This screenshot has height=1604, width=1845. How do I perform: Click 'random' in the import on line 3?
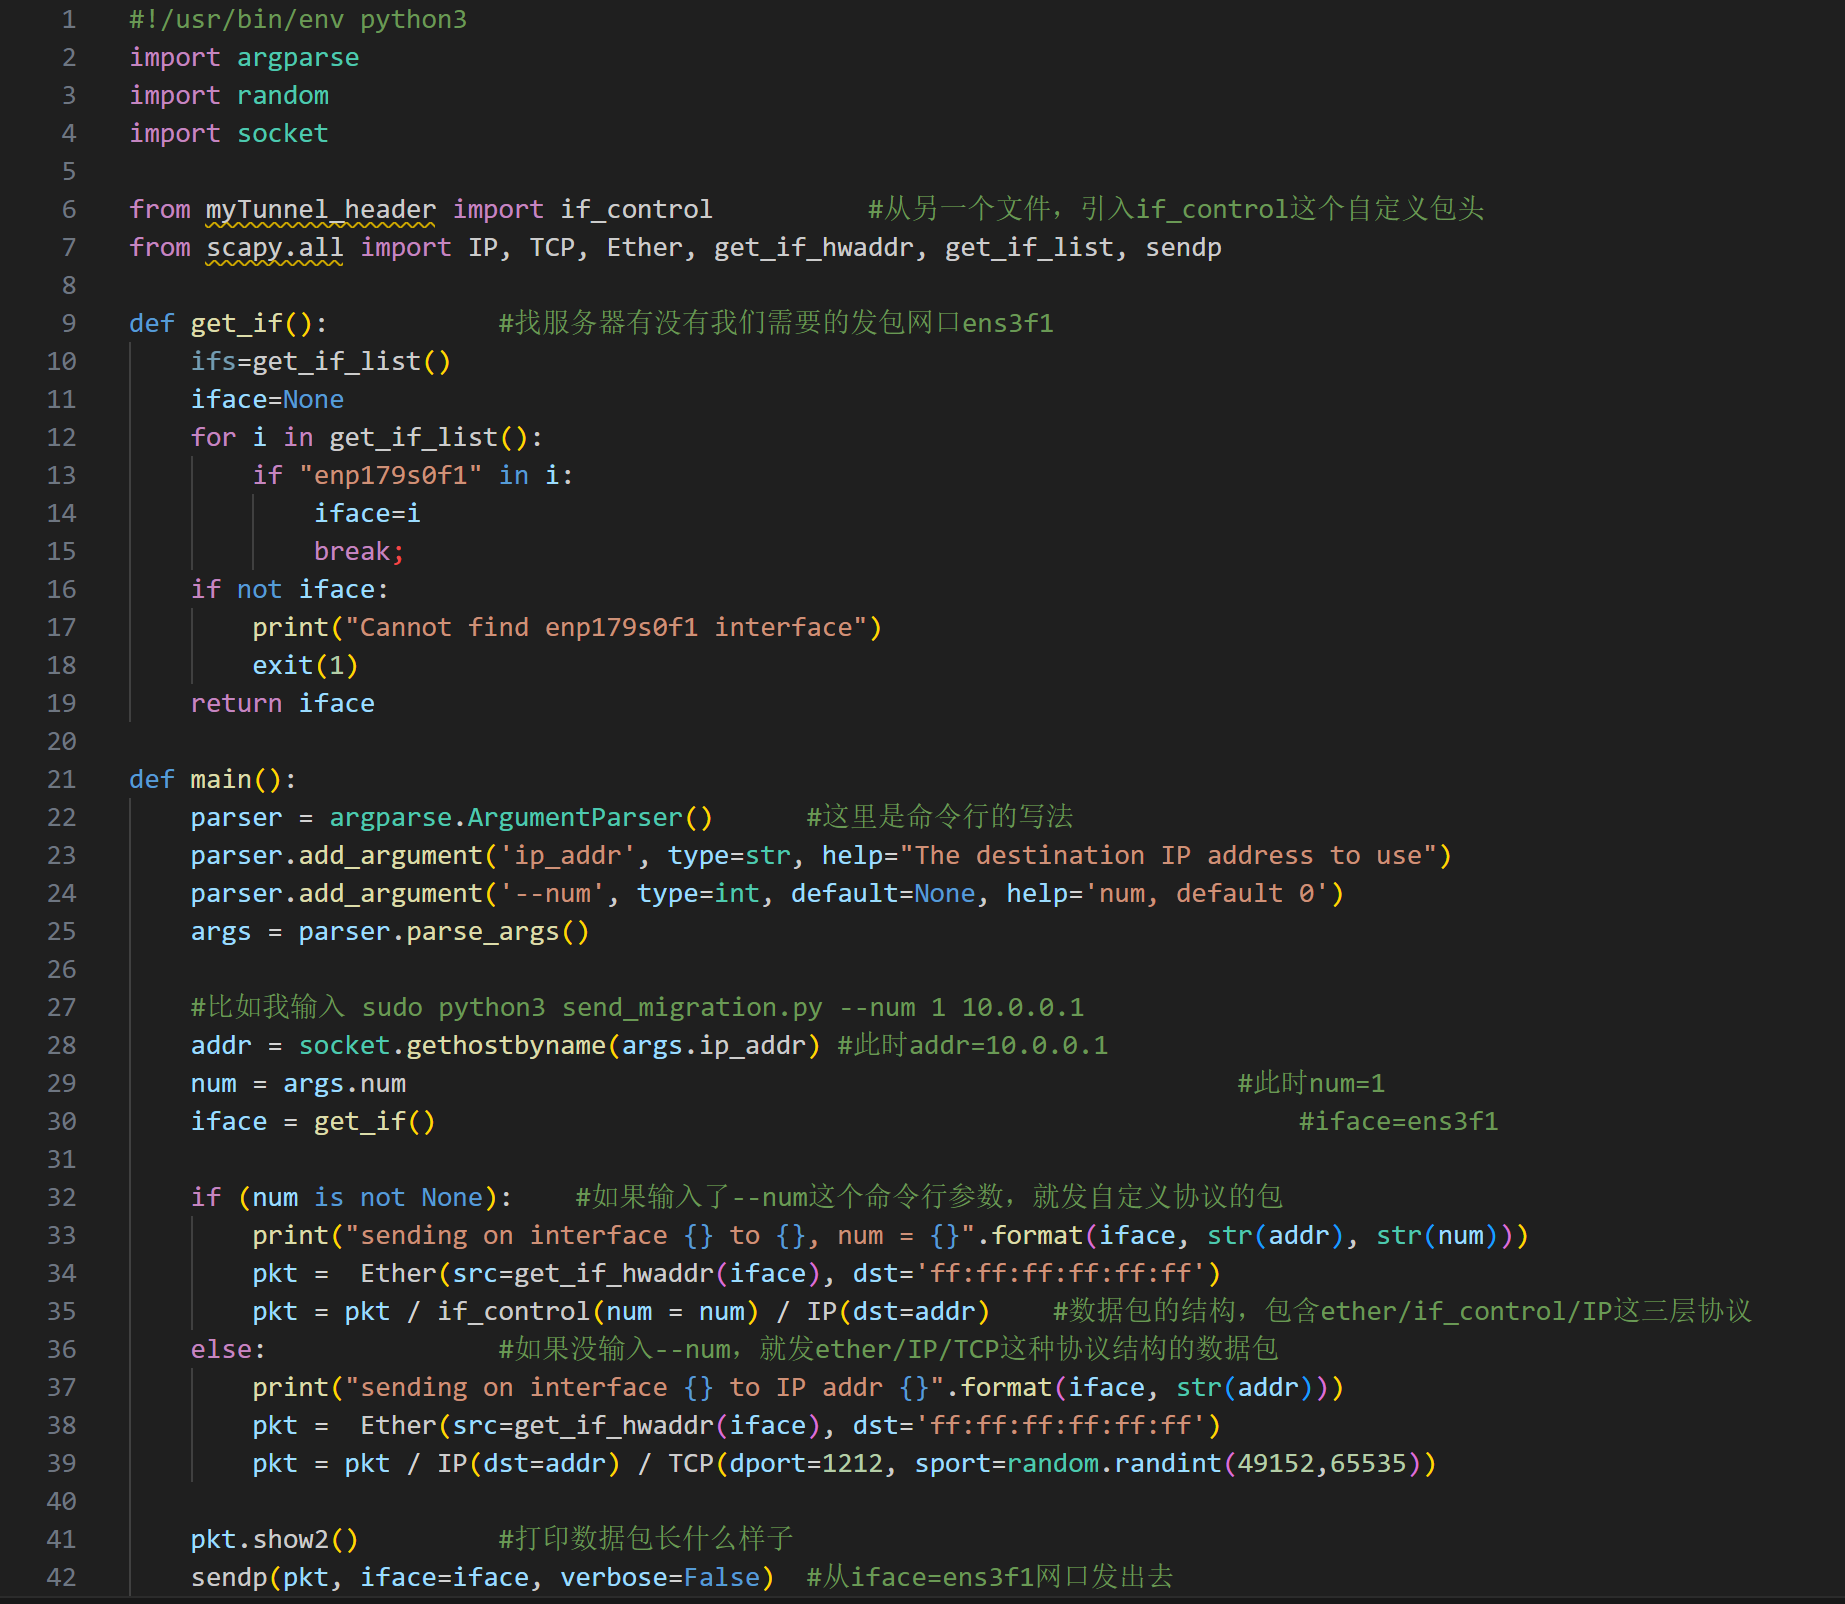pos(283,96)
